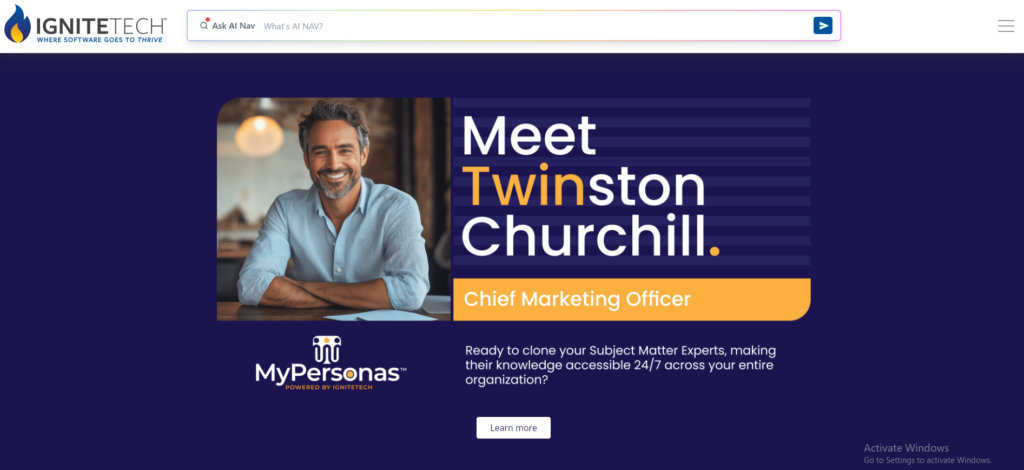
Task: Click the MyPersonas wordmark
Action: coord(330,373)
